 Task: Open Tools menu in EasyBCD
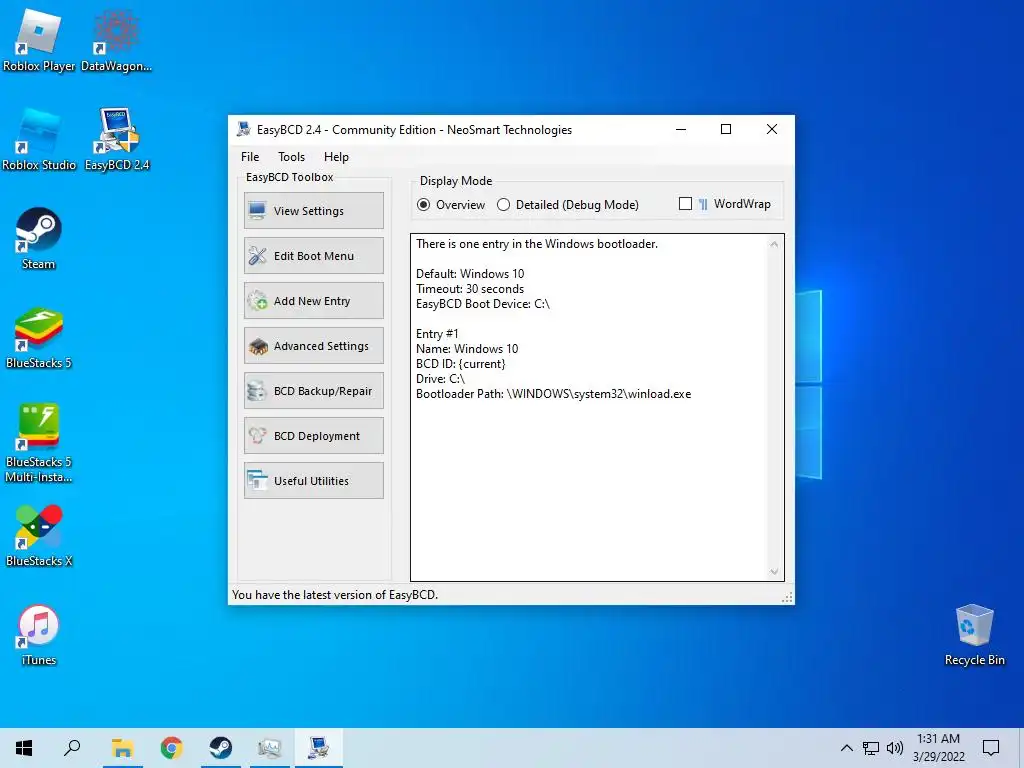[291, 157]
